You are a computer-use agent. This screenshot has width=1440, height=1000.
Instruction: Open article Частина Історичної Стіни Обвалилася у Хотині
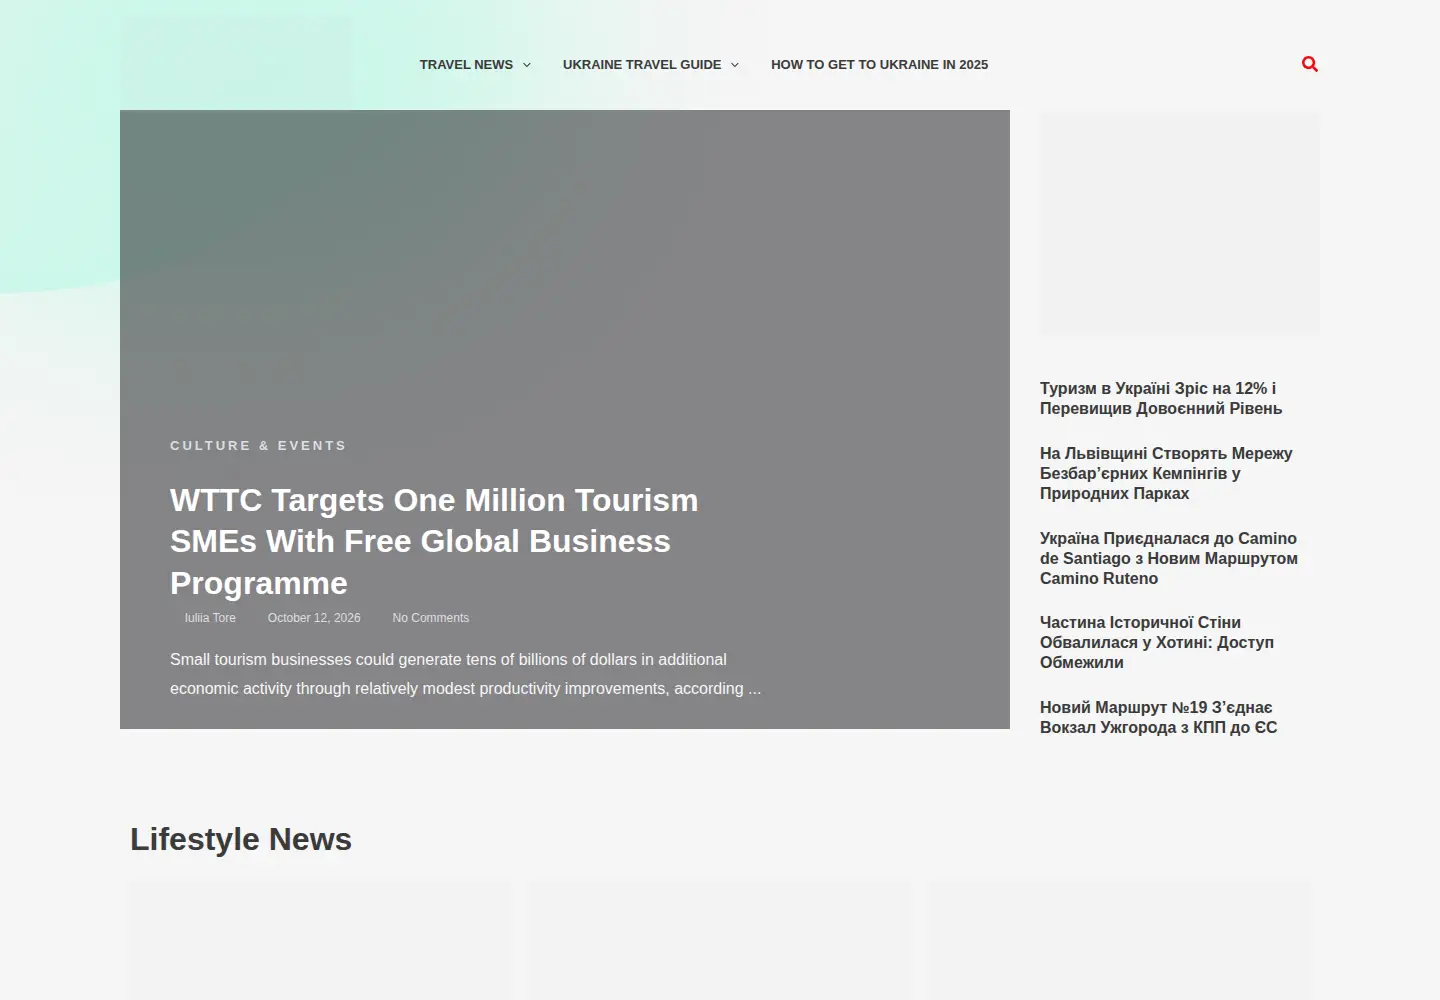tap(1157, 642)
